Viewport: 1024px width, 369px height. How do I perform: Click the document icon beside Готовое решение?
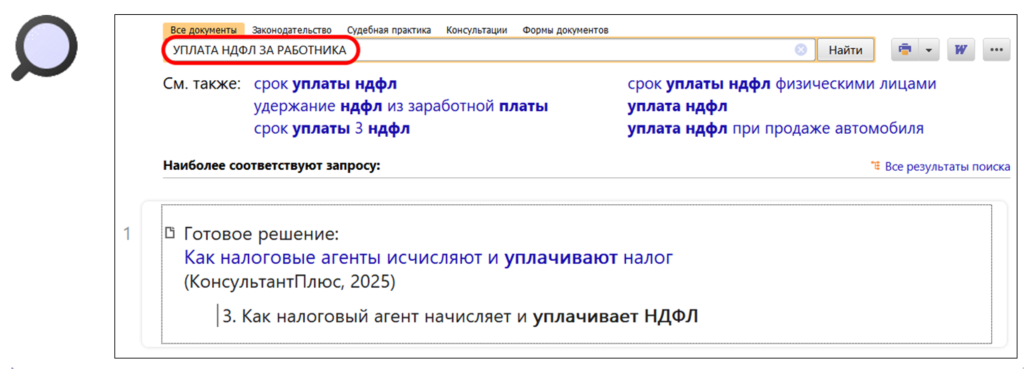[170, 233]
